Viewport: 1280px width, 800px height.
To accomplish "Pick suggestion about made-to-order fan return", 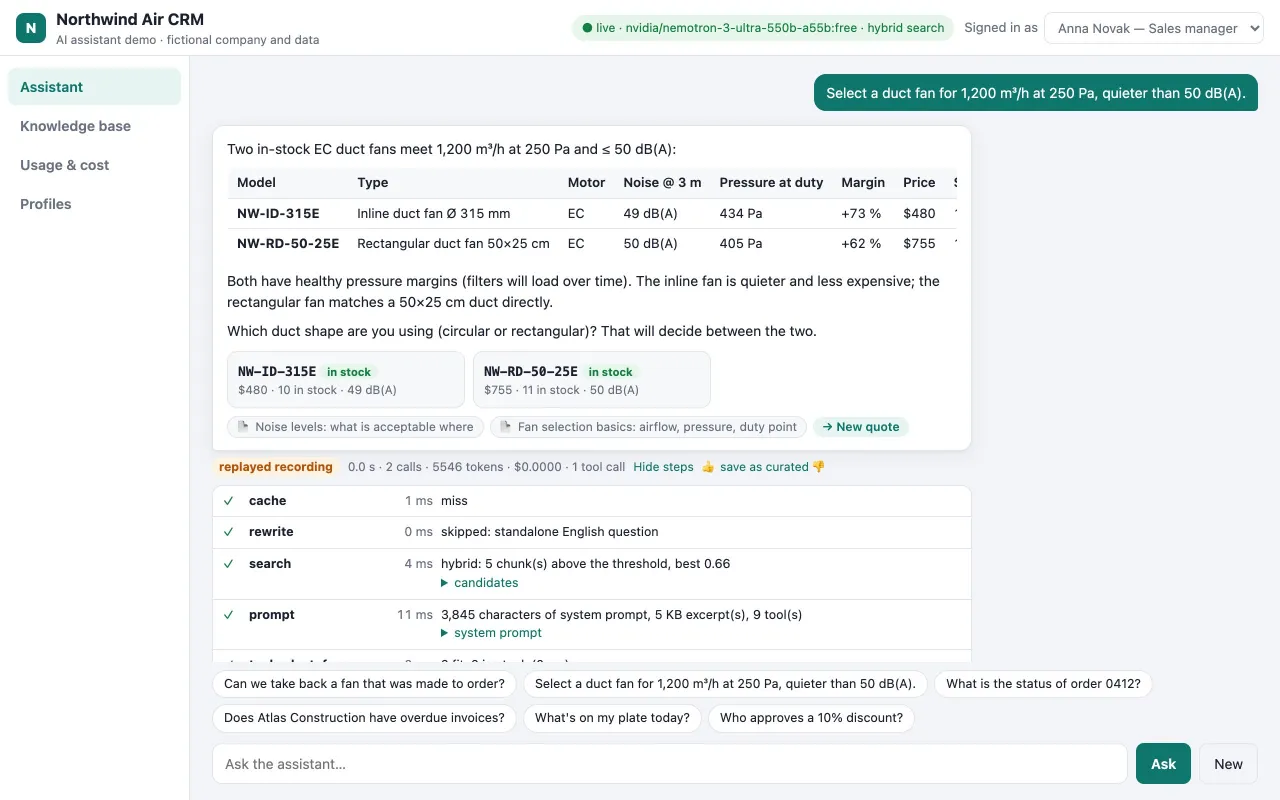I will tap(365, 684).
